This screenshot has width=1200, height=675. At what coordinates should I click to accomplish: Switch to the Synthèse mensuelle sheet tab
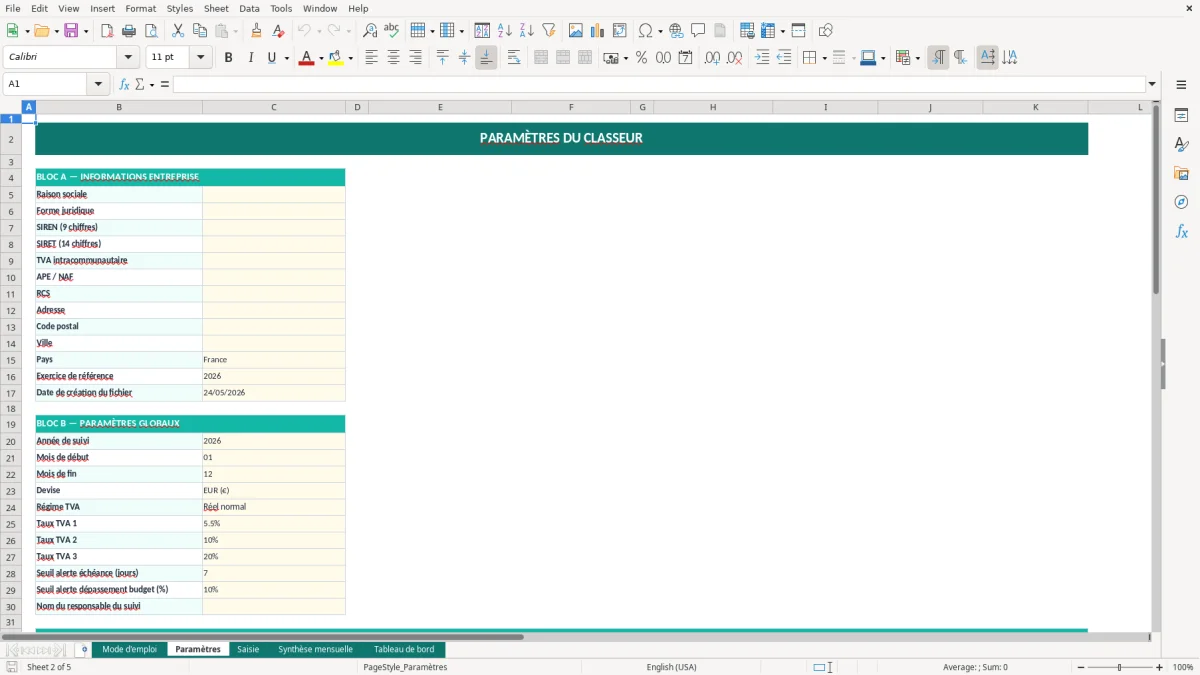click(x=315, y=649)
